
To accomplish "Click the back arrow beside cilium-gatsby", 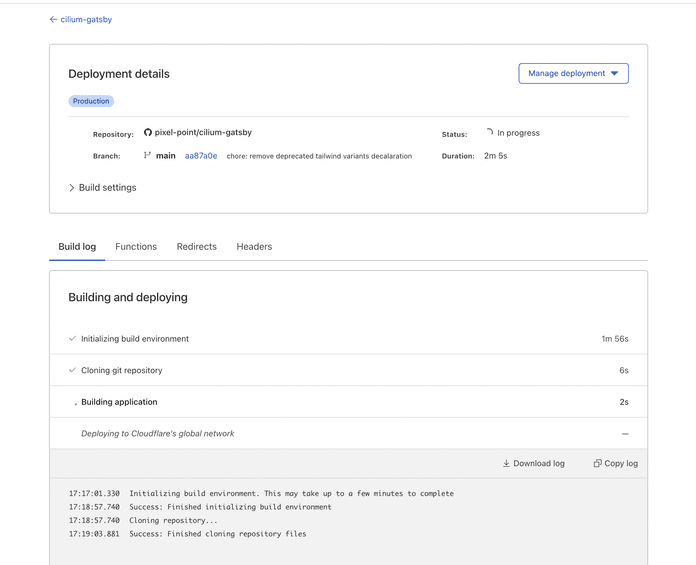I will [x=54, y=19].
